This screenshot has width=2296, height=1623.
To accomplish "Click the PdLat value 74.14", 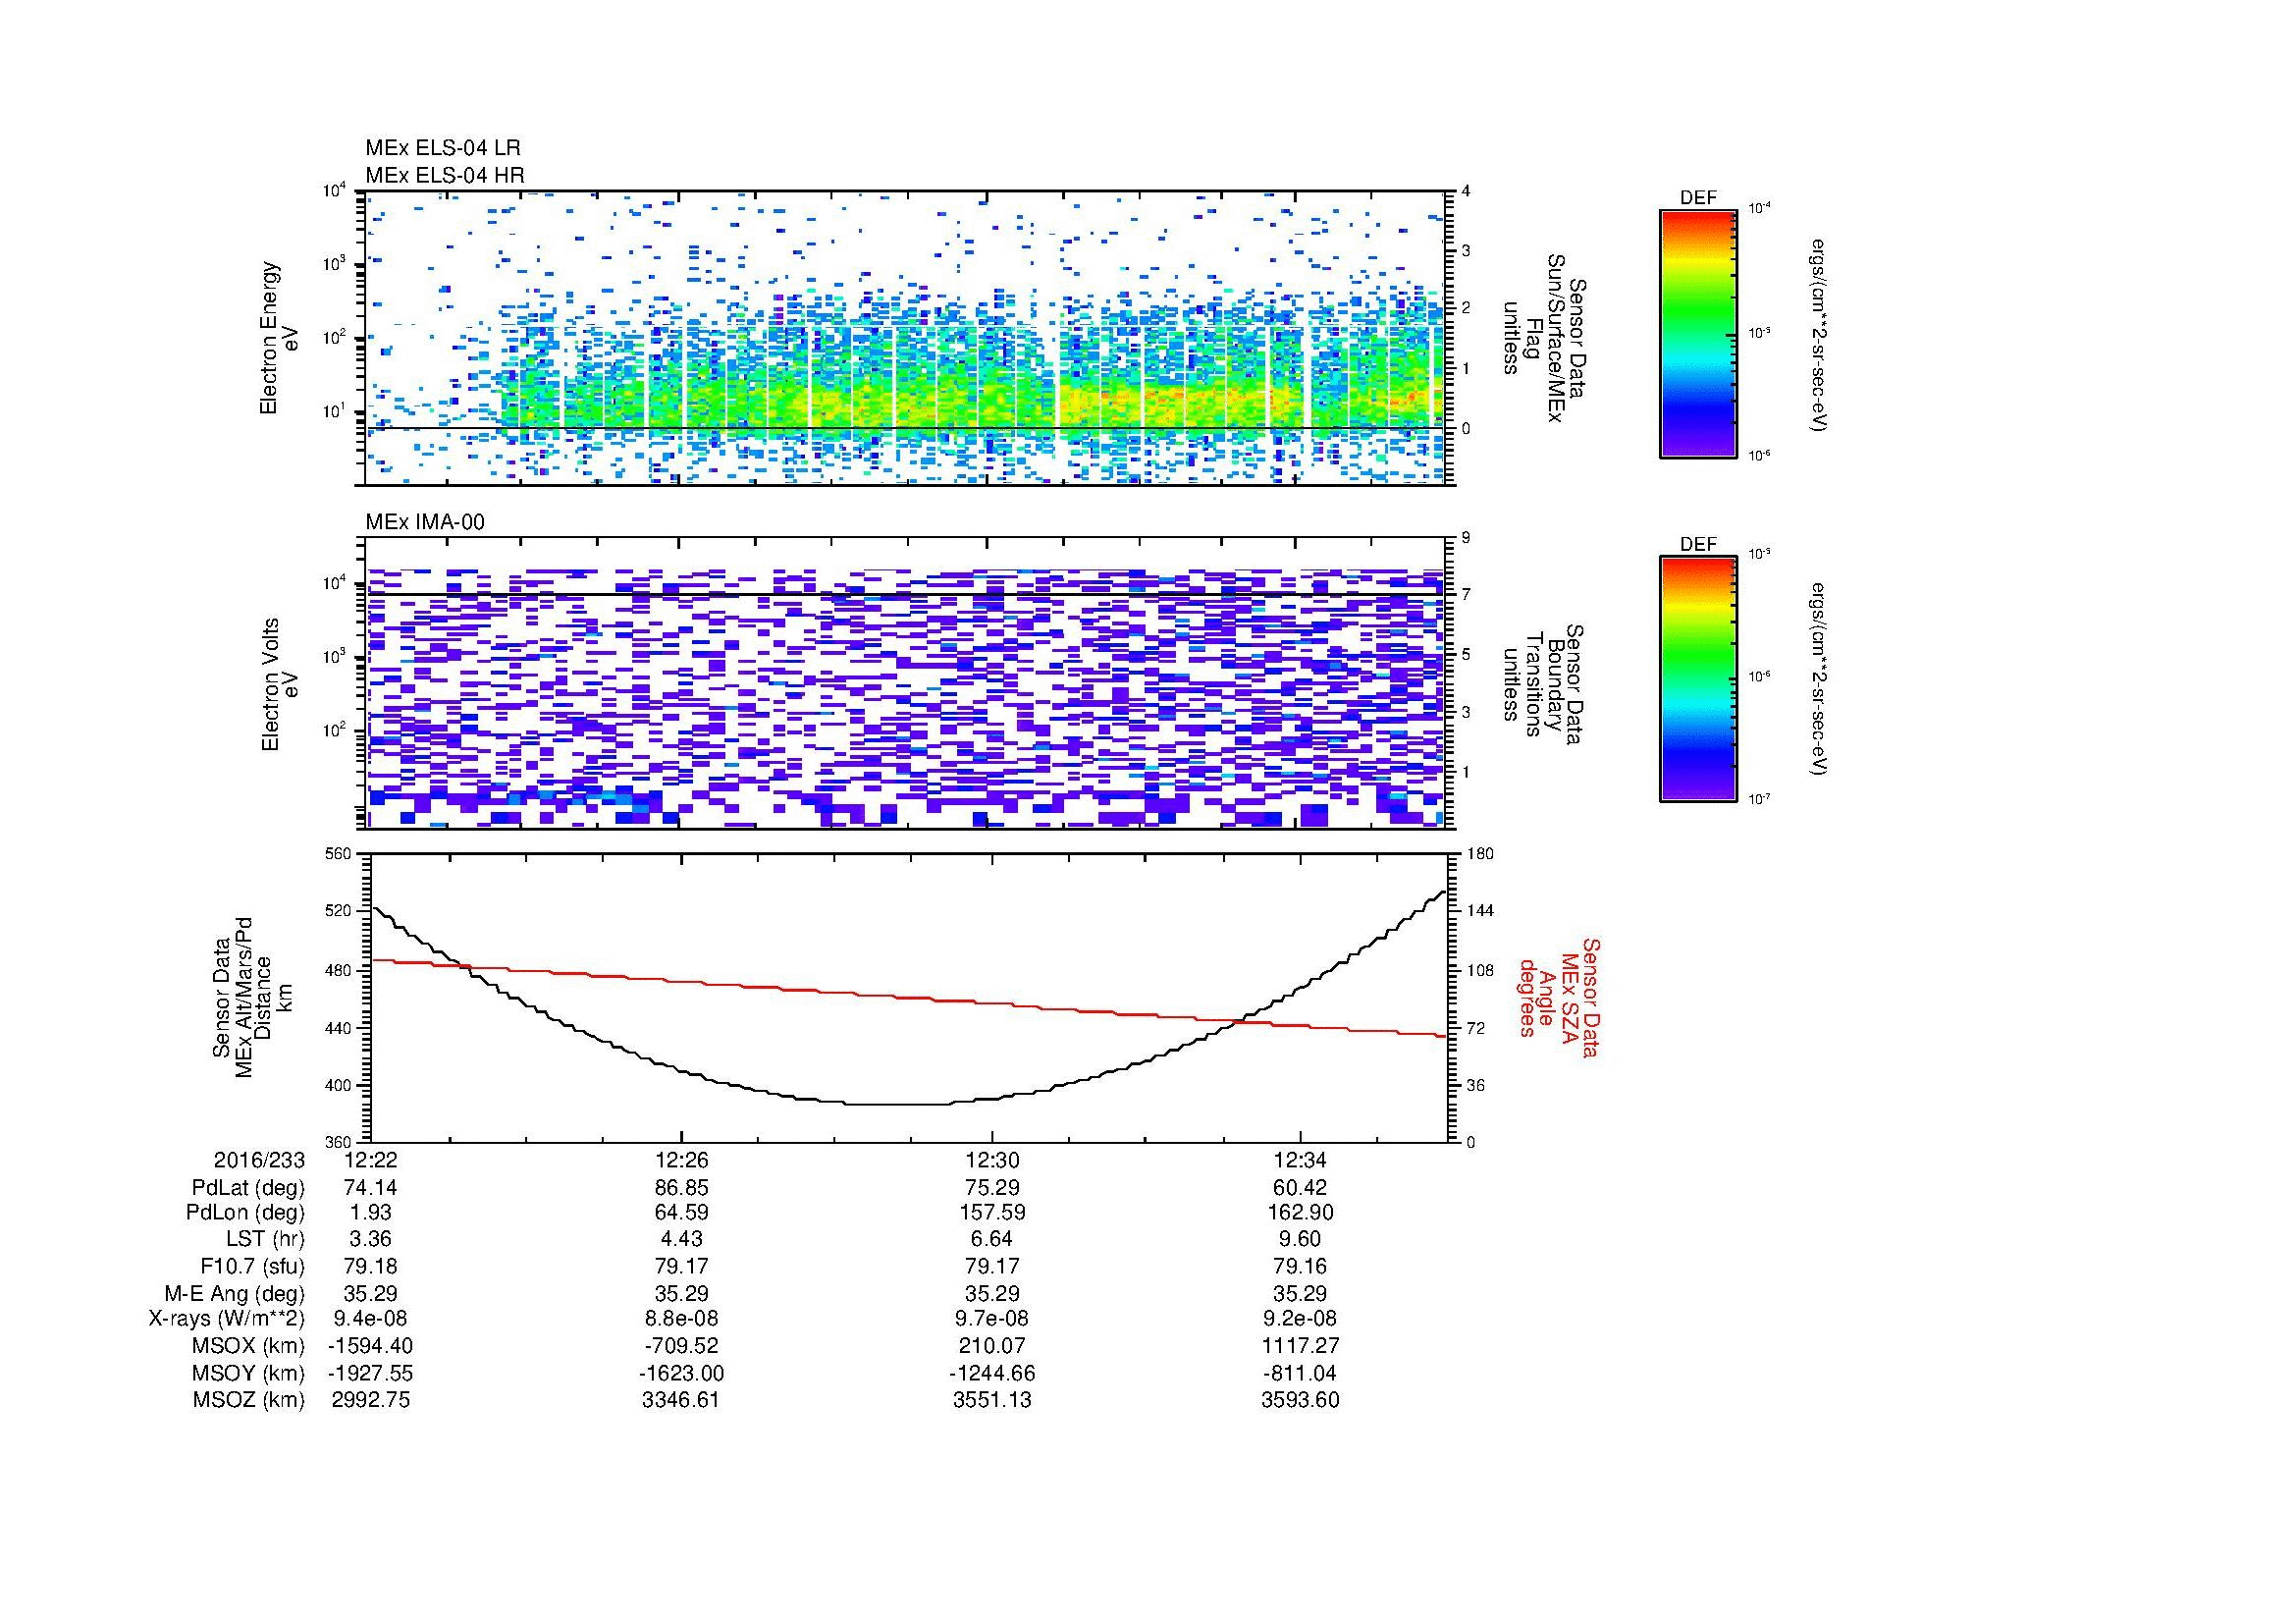I will [x=371, y=1188].
